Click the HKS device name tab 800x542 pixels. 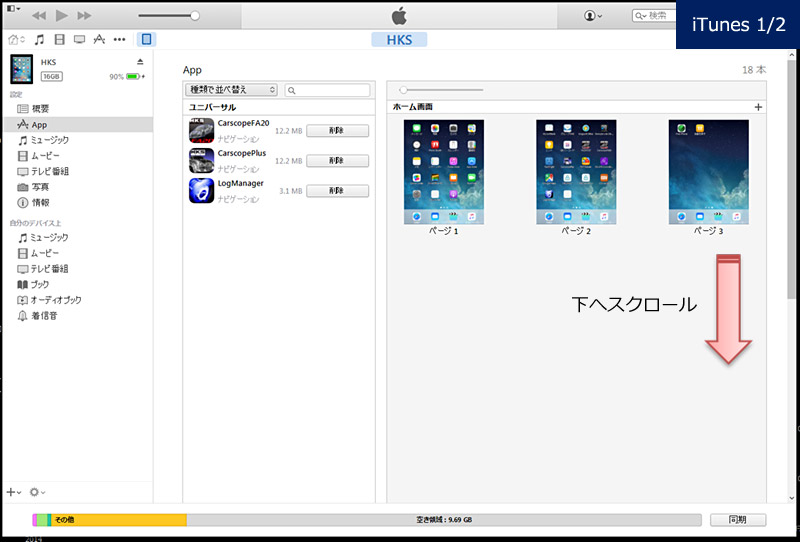399,40
